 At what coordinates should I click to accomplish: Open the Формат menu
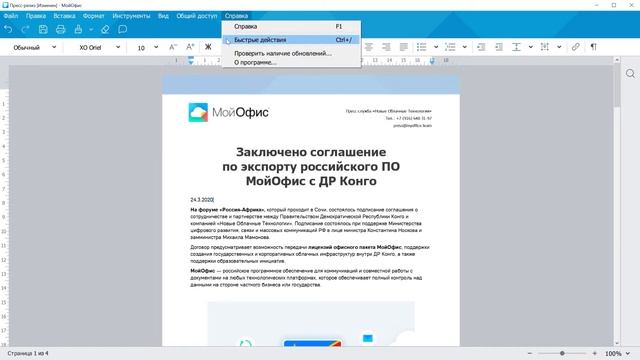[x=93, y=16]
